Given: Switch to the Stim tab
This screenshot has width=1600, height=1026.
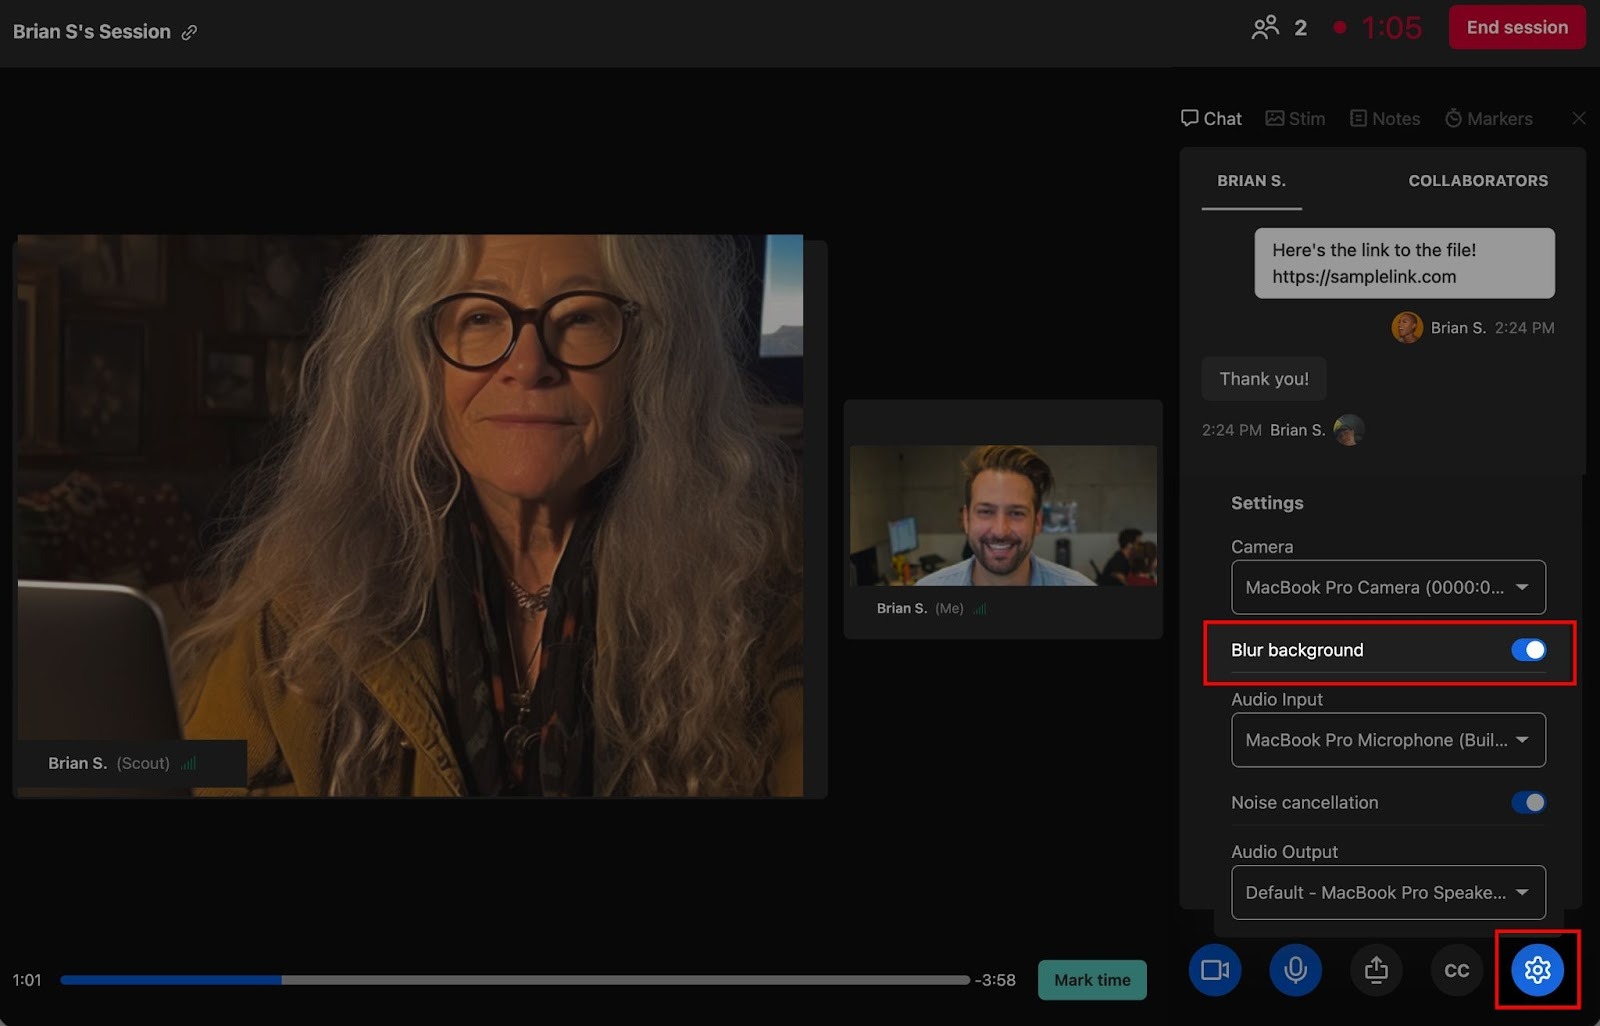Looking at the screenshot, I should [x=1295, y=119].
